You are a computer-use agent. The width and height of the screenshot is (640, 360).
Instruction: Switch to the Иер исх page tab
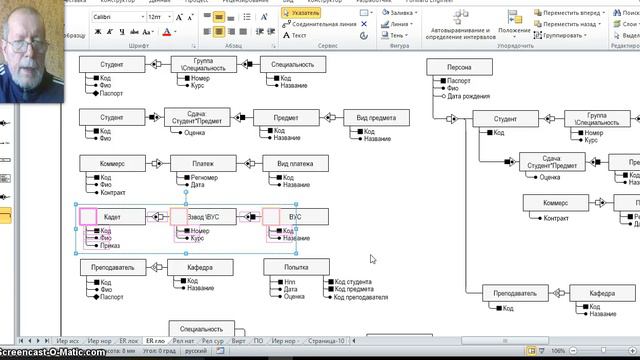click(x=68, y=341)
